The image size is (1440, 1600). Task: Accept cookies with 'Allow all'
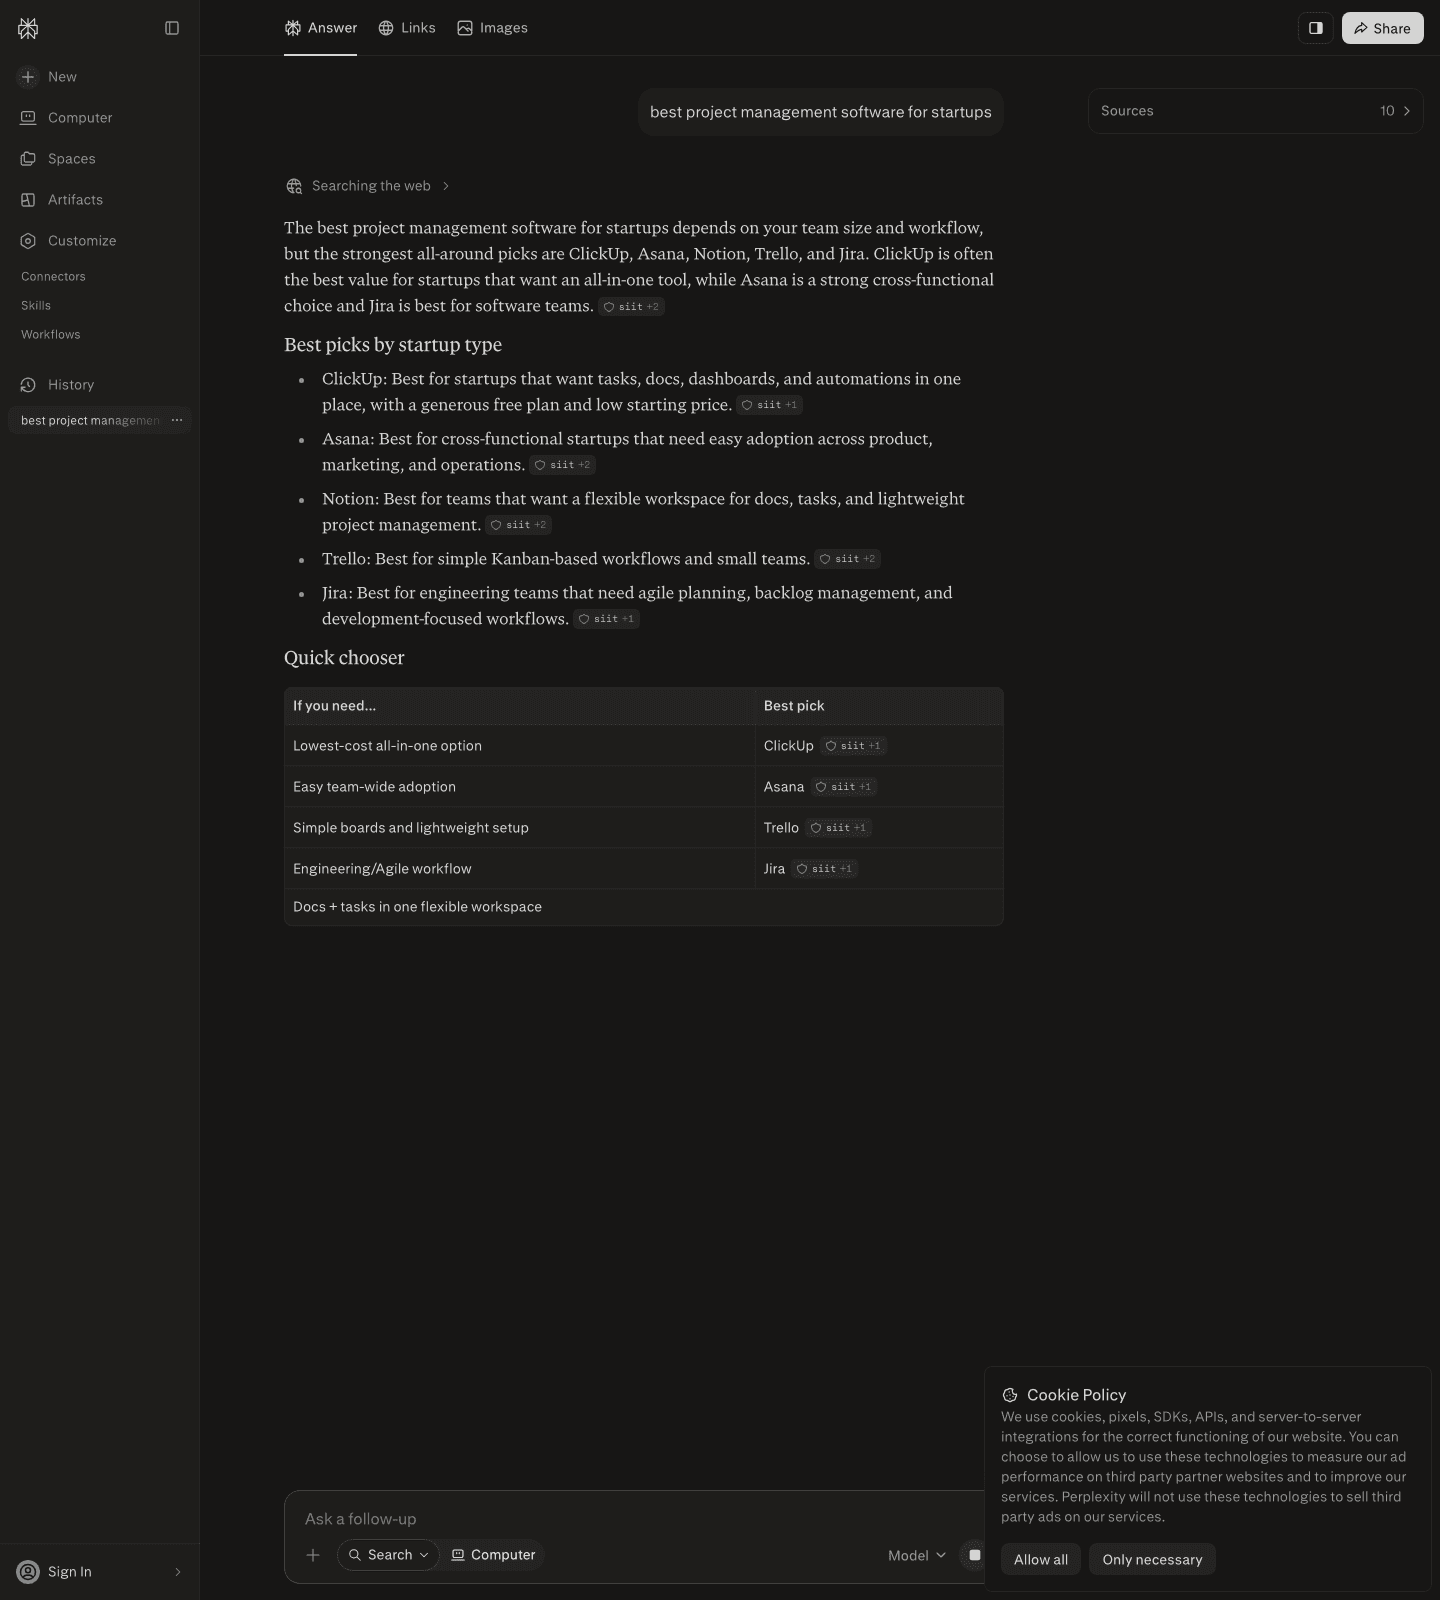[x=1041, y=1559]
